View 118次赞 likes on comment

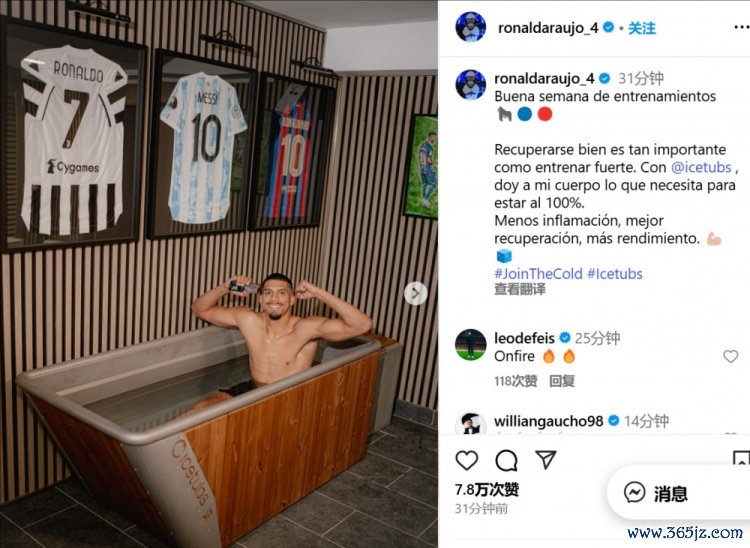(516, 381)
